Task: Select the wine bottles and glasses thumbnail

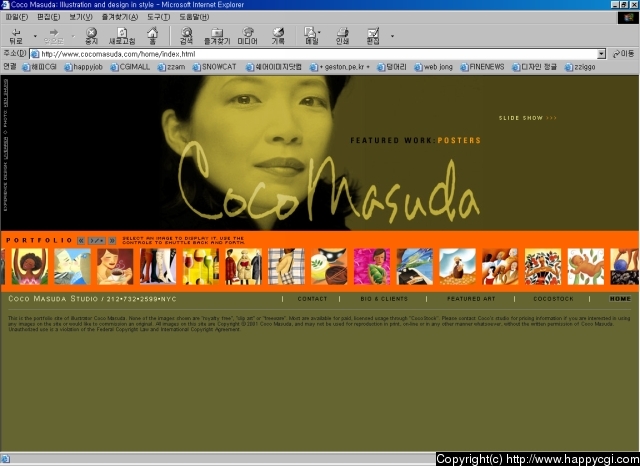Action: 201,266
